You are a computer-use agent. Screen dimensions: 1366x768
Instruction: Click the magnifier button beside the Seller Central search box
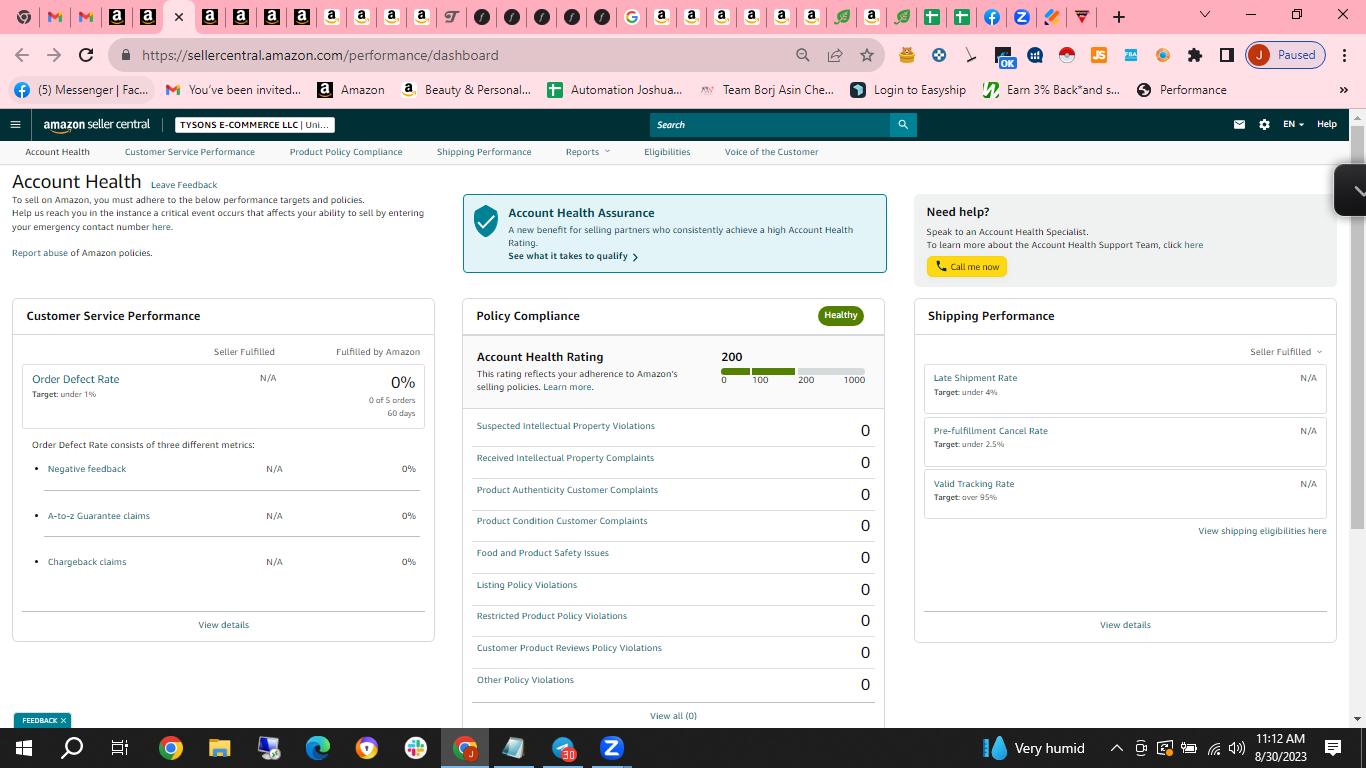pyautogui.click(x=903, y=125)
